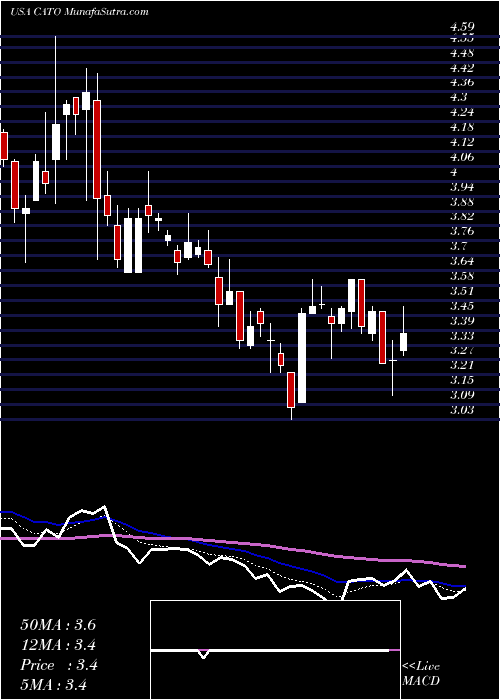Screen dimensions: 500x700
Task: Click the 3.51 price axis label
Action: [x=462, y=291]
